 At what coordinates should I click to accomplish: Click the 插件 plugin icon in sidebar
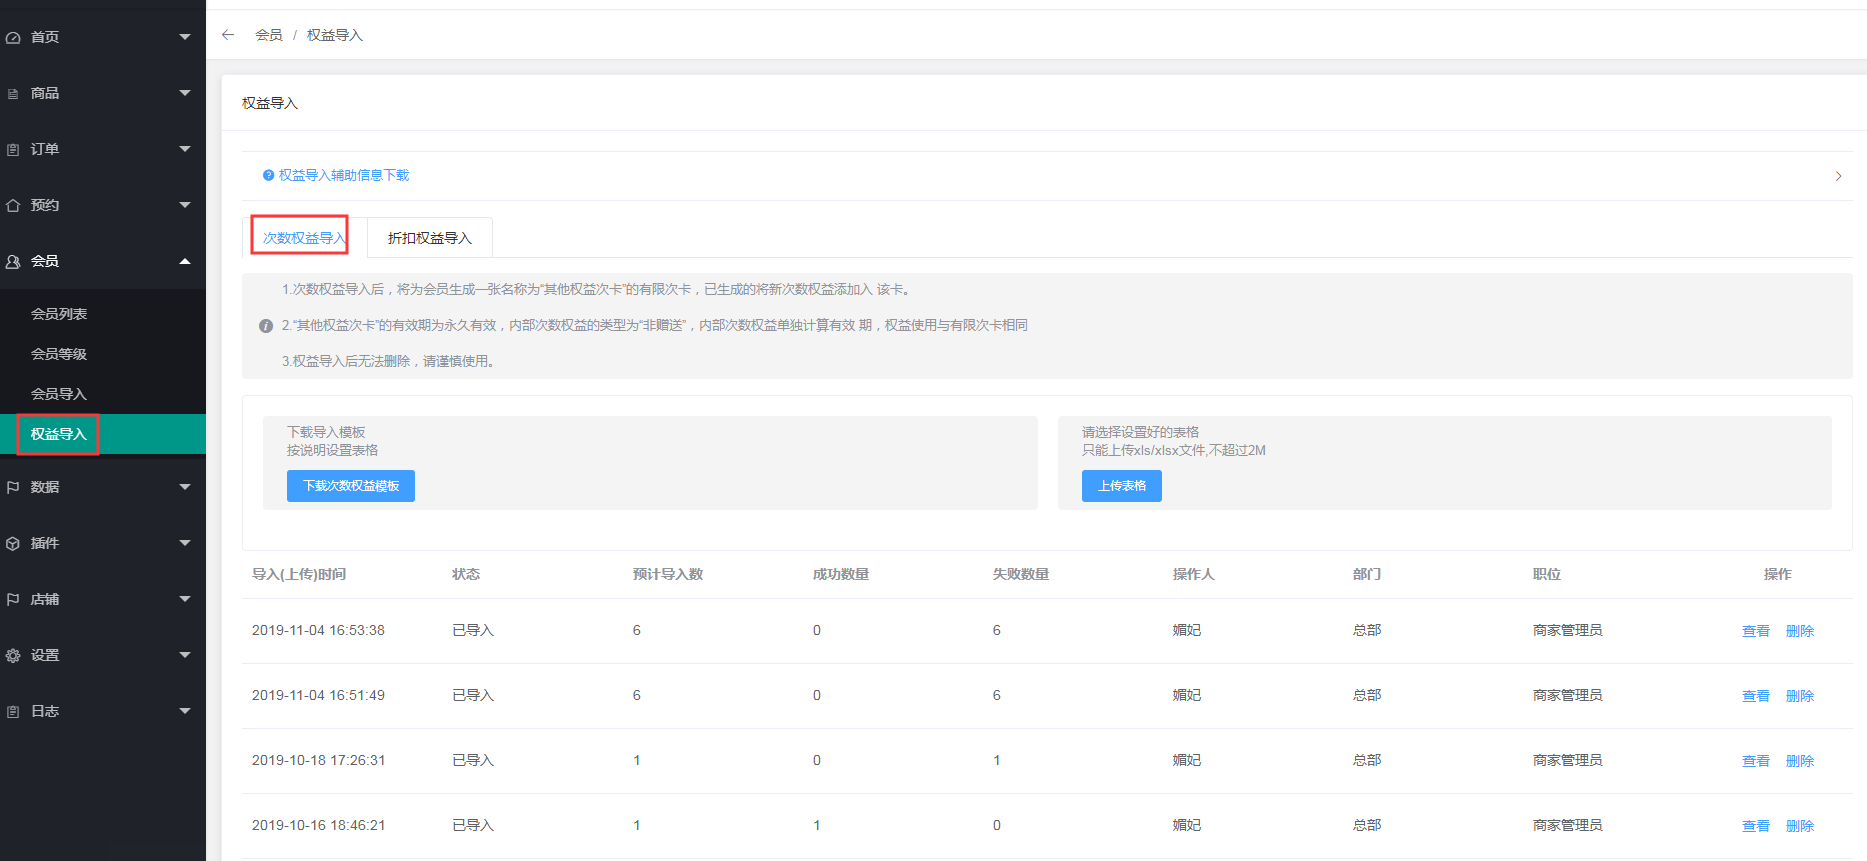[13, 544]
